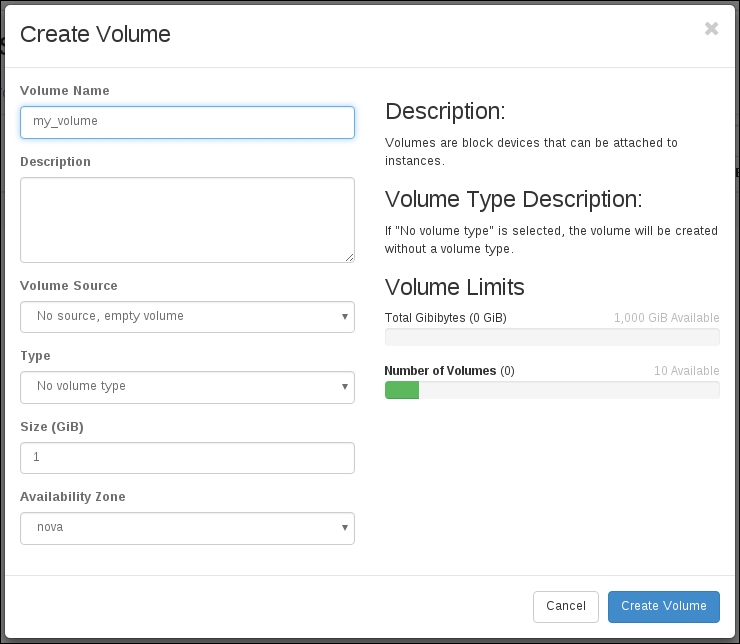
Task: Click the 1,000 GiB Available text
Action: tap(666, 318)
